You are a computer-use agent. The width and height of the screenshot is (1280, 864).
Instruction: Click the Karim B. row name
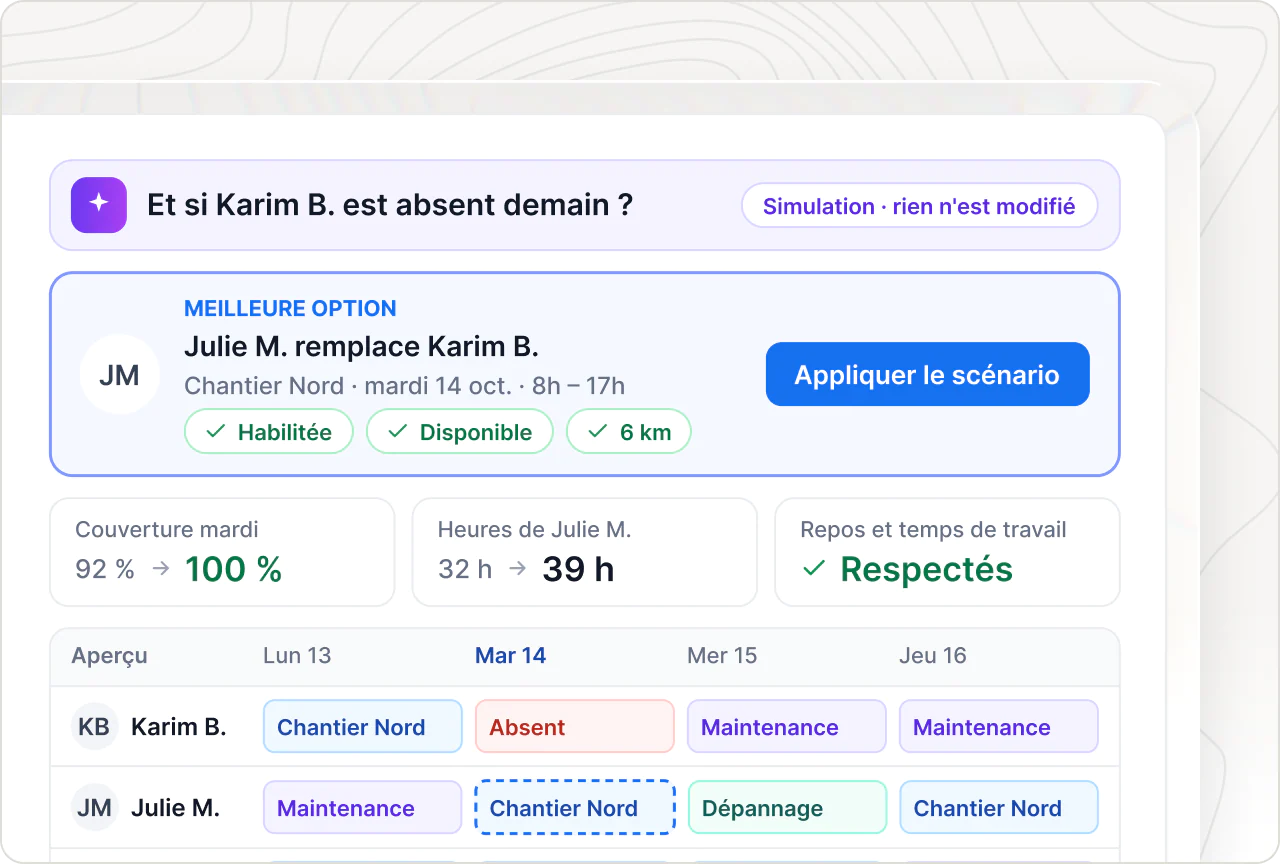179,727
